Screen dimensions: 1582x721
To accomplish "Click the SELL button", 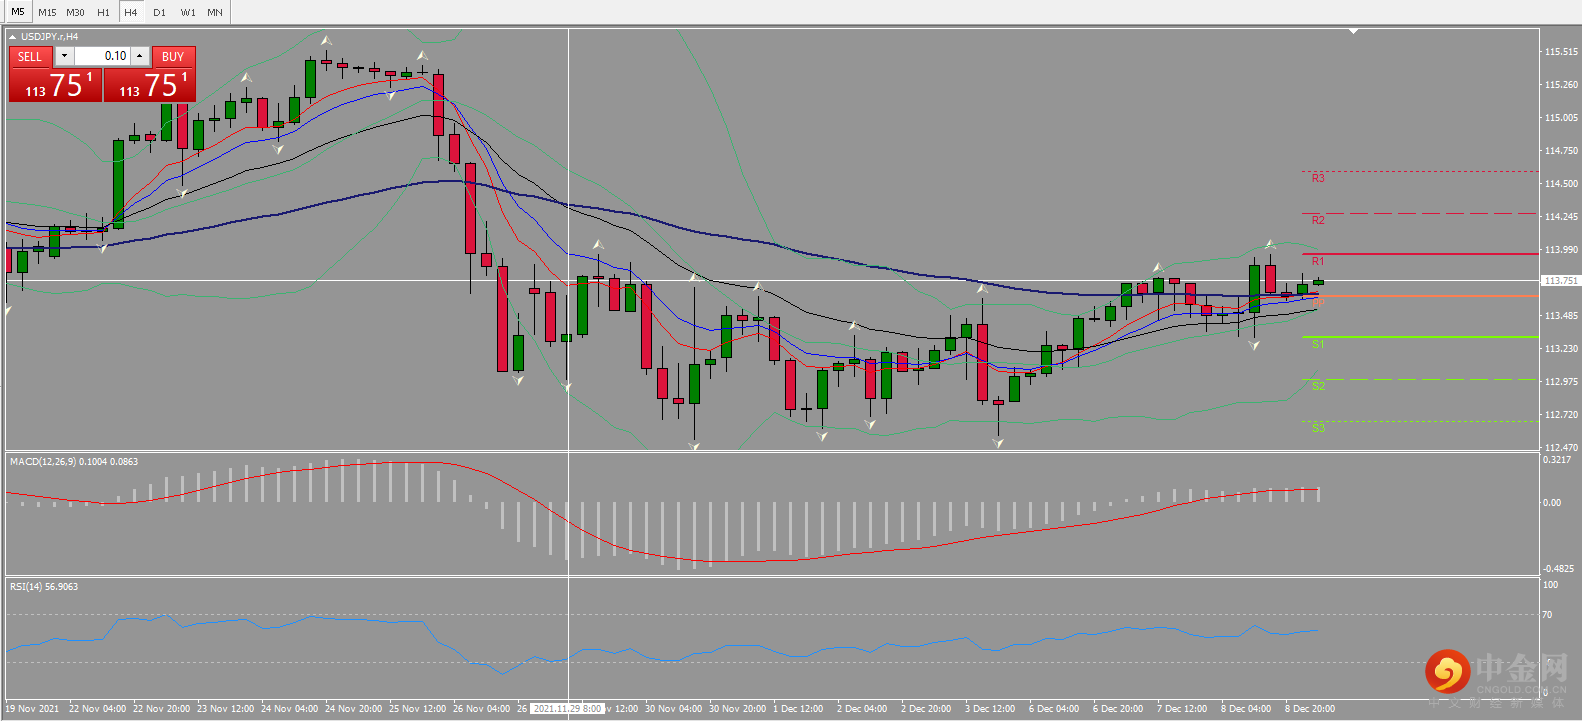I will click(30, 56).
